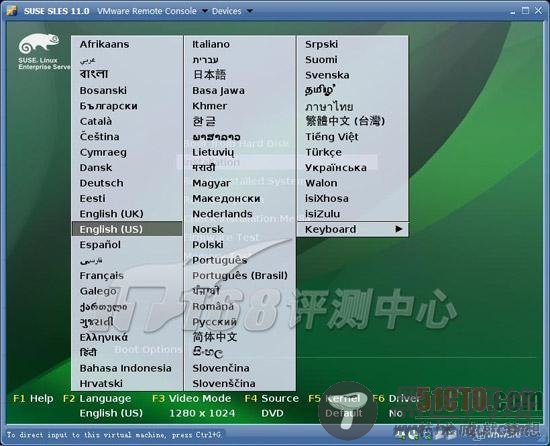Choose Khmer language
550x446 pixels.
pyautogui.click(x=209, y=106)
